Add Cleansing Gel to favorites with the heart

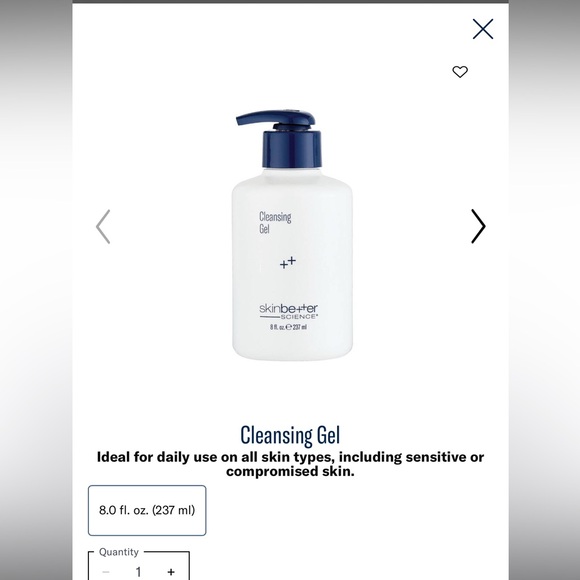(460, 72)
